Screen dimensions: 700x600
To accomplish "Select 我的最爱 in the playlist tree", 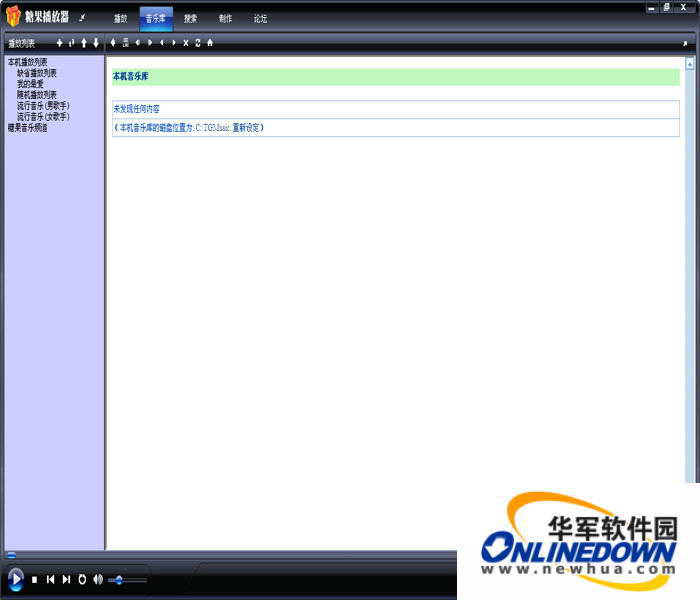I will click(30, 83).
